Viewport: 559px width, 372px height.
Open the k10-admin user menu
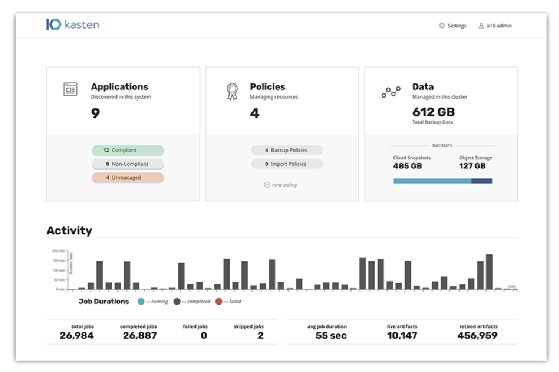495,26
